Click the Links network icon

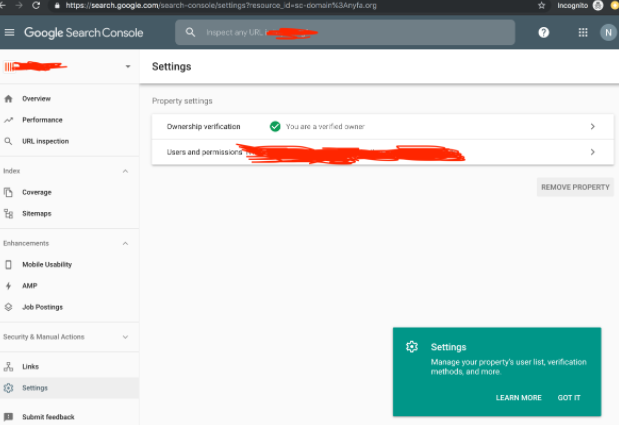[x=8, y=367]
